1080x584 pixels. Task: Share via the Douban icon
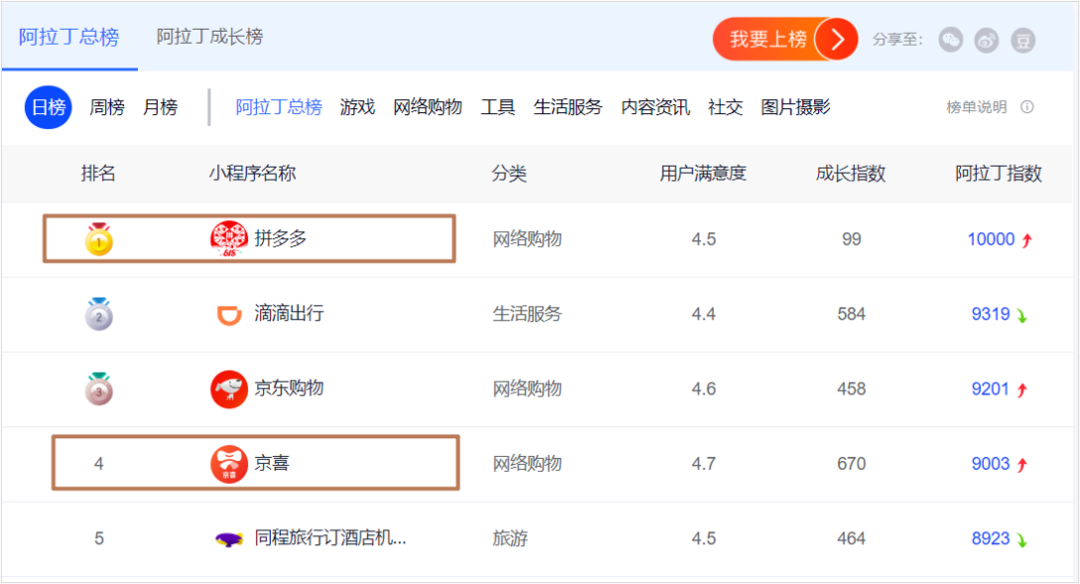click(x=1023, y=41)
